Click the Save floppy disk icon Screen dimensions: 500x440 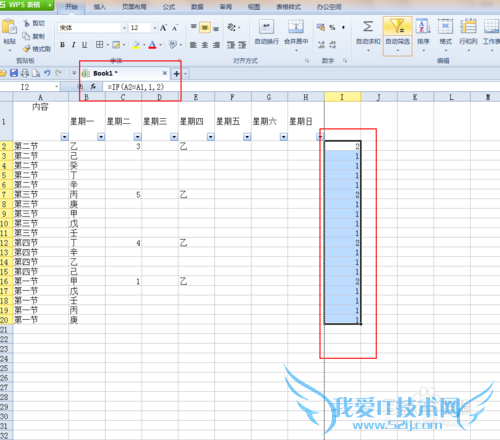pos(14,73)
